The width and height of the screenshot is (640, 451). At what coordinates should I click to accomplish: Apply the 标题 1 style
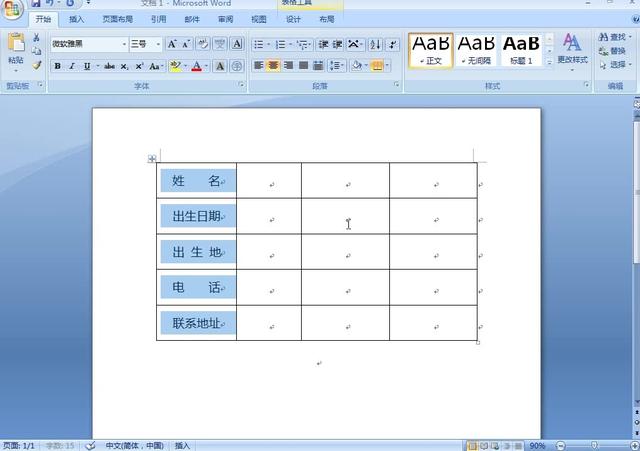click(521, 51)
